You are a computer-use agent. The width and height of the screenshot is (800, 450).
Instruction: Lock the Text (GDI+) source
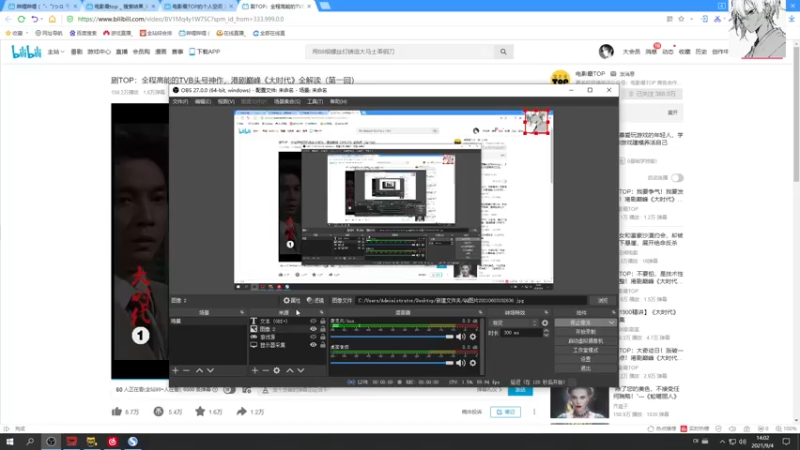322,321
